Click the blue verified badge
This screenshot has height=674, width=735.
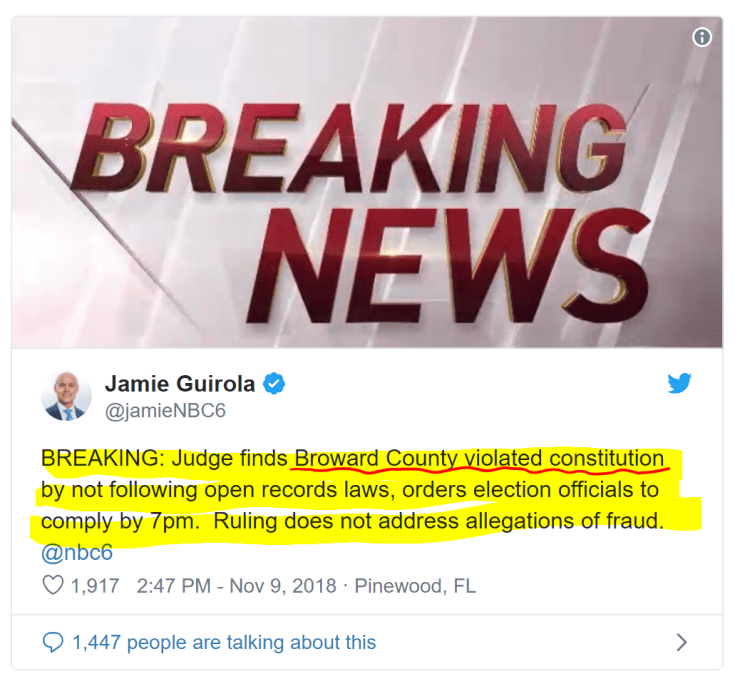click(x=274, y=383)
